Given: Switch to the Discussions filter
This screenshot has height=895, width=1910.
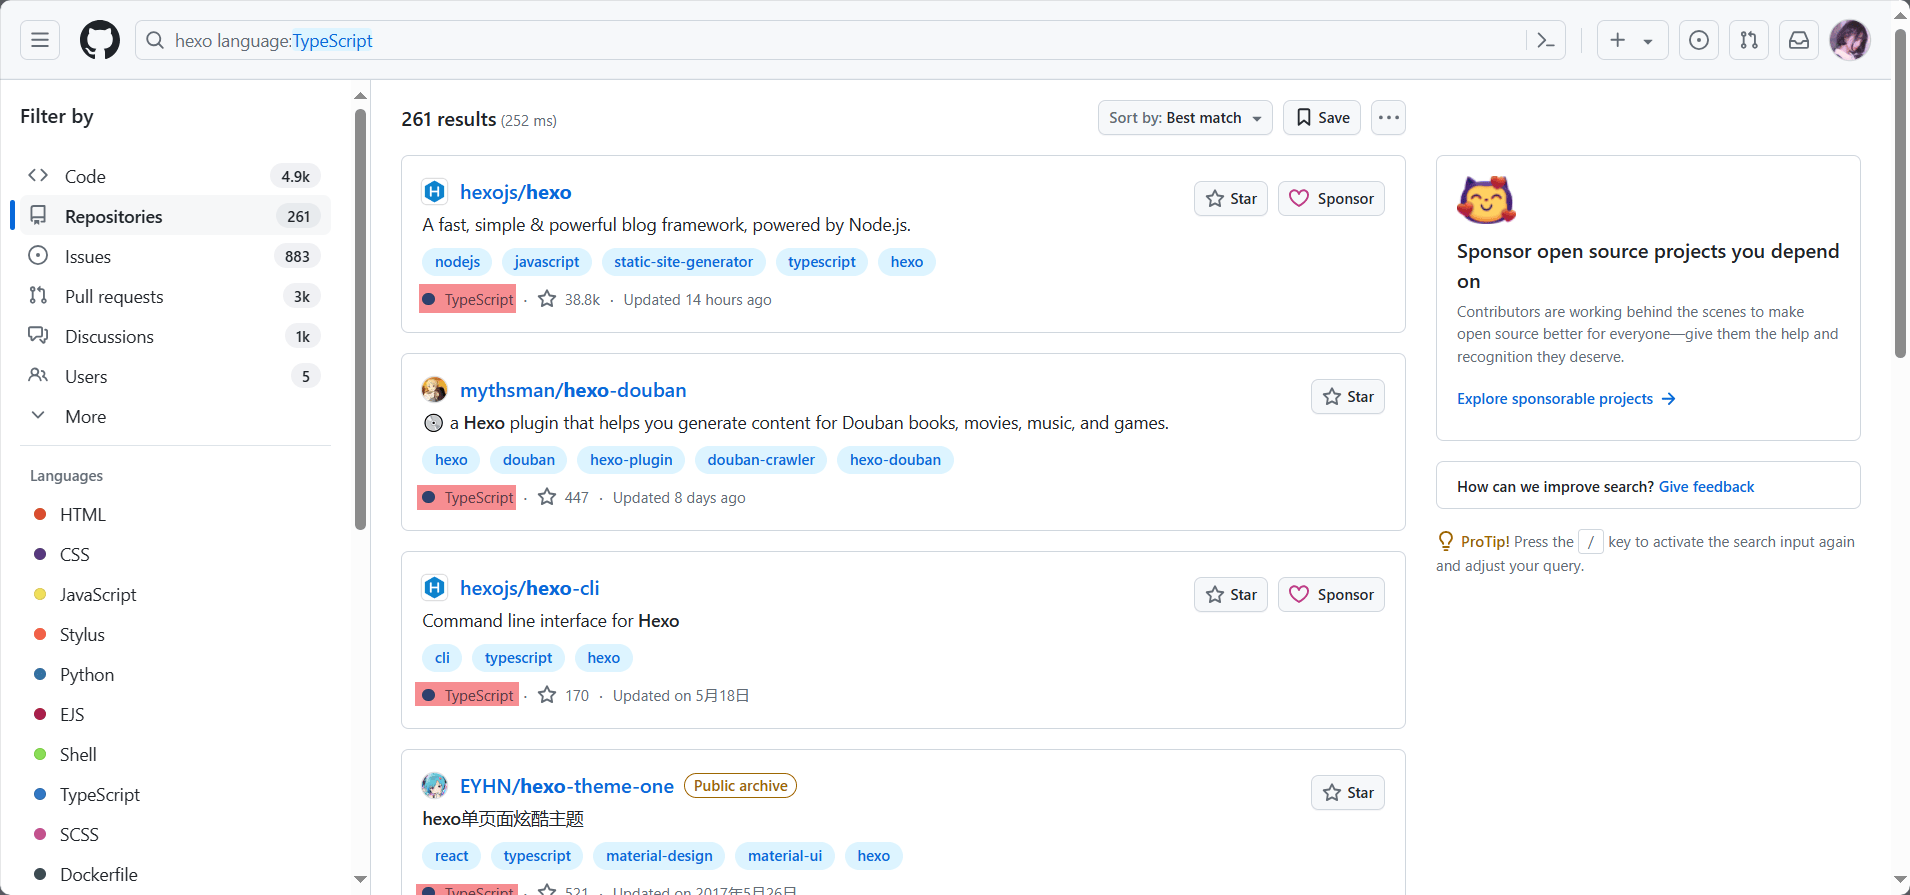Looking at the screenshot, I should 109,337.
